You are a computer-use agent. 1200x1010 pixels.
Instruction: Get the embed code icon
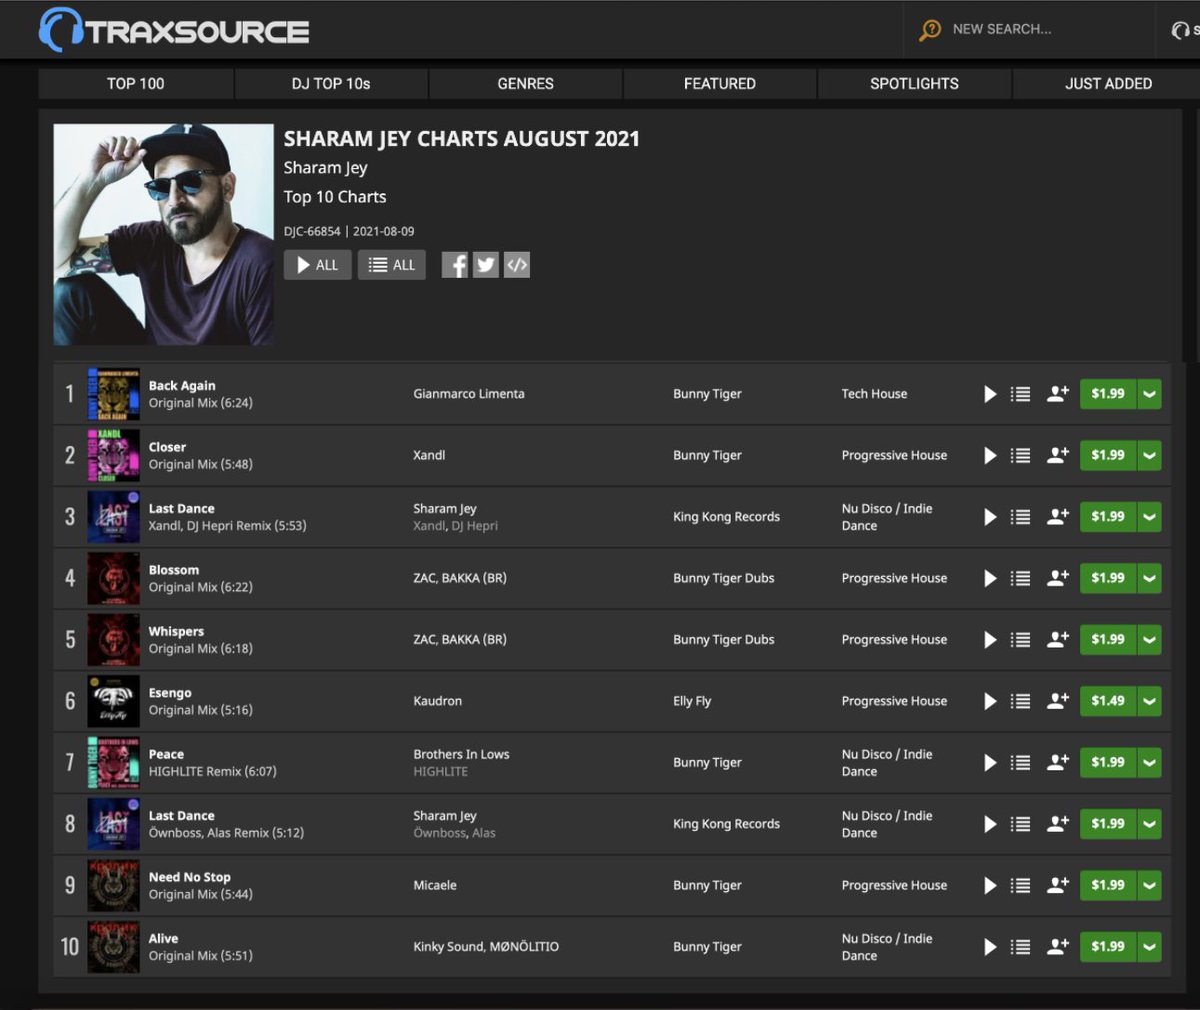pyautogui.click(x=517, y=265)
